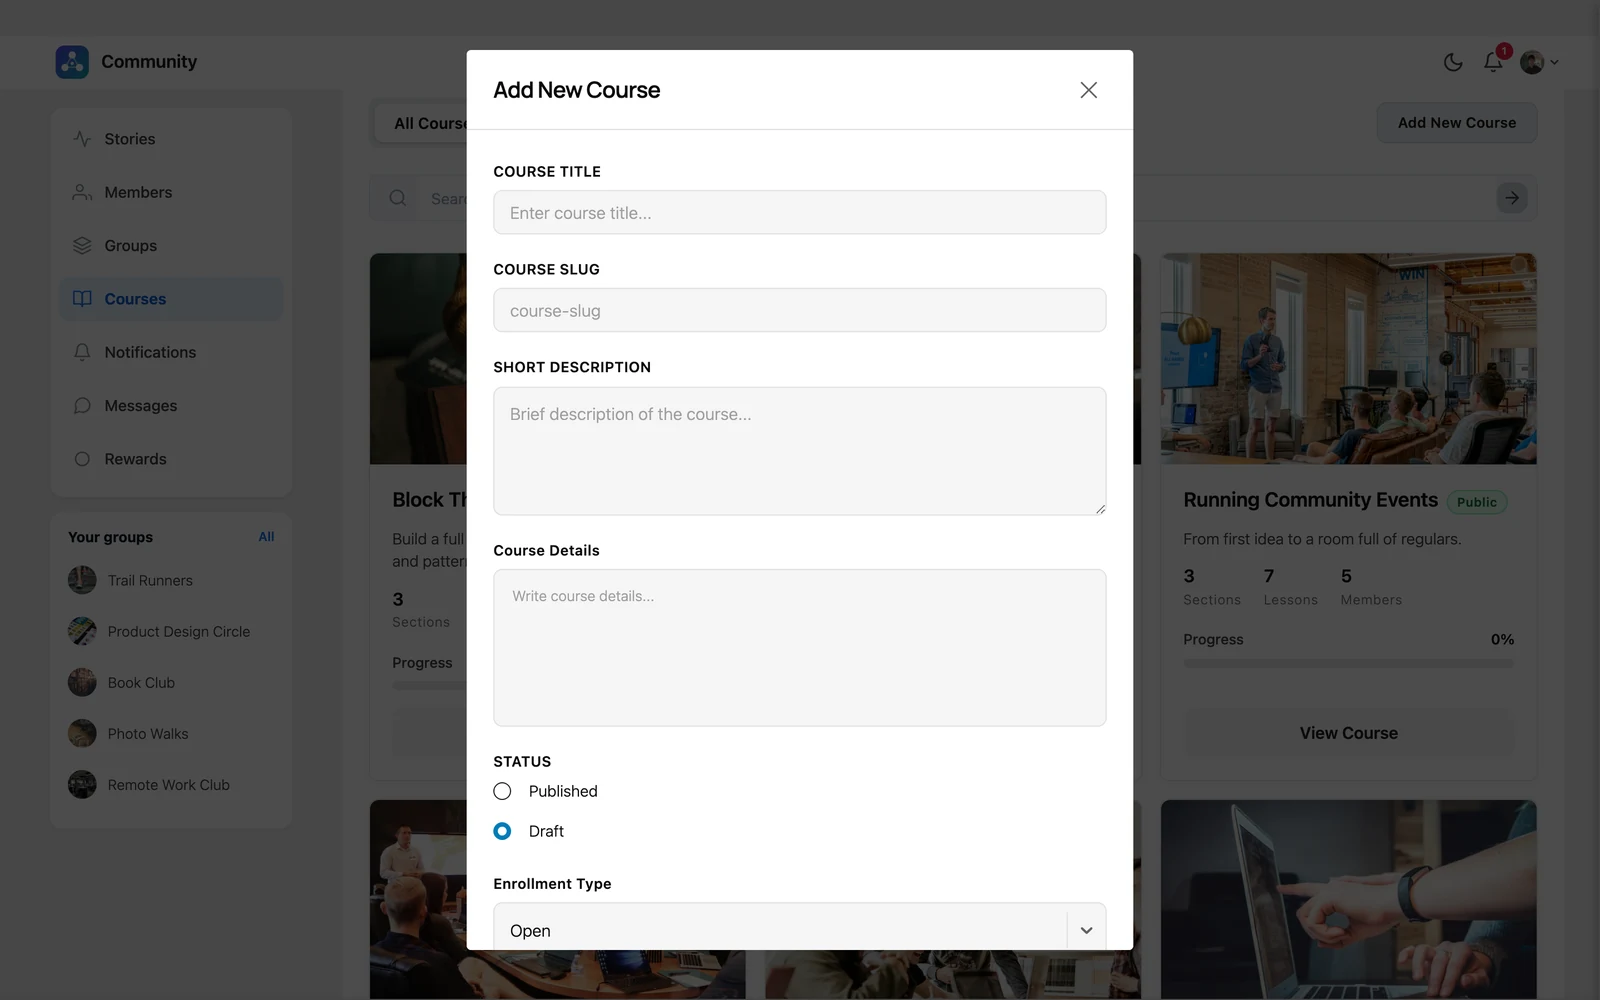The width and height of the screenshot is (1600, 1000).
Task: Click the Course Slug input field
Action: click(x=800, y=311)
